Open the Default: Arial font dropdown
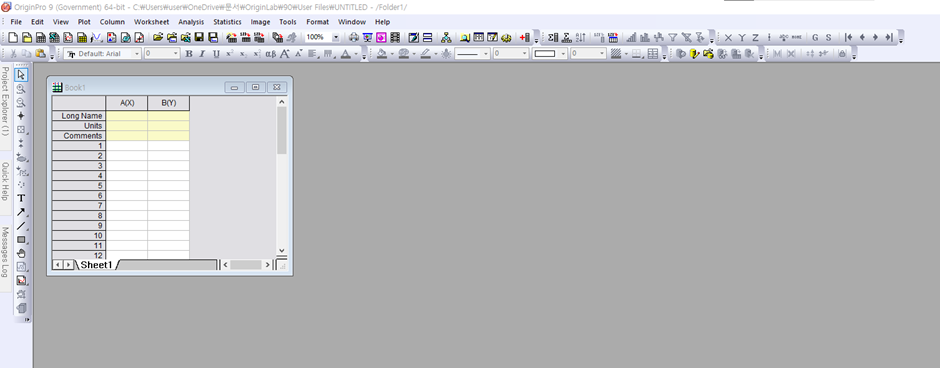 coord(137,54)
